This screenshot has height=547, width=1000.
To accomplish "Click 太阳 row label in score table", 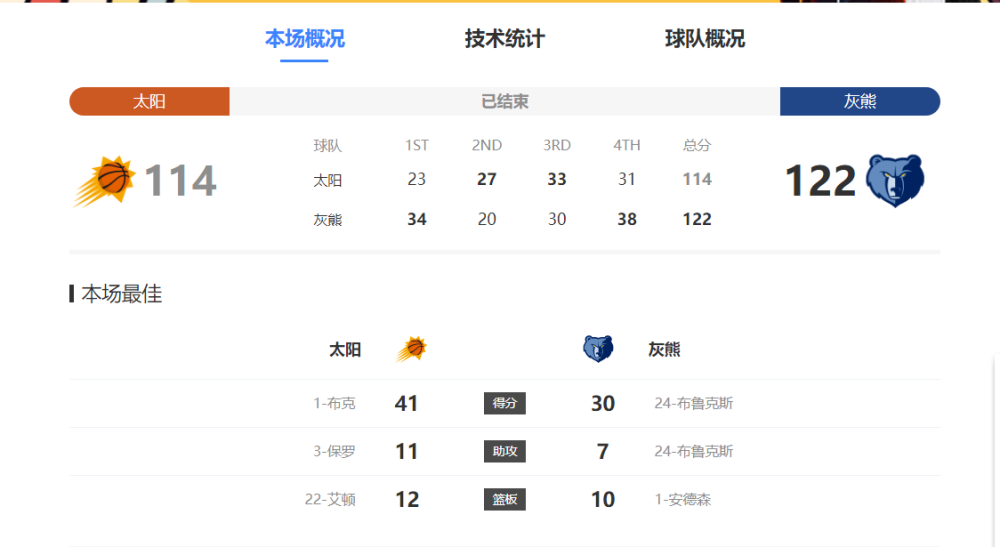I will point(328,180).
